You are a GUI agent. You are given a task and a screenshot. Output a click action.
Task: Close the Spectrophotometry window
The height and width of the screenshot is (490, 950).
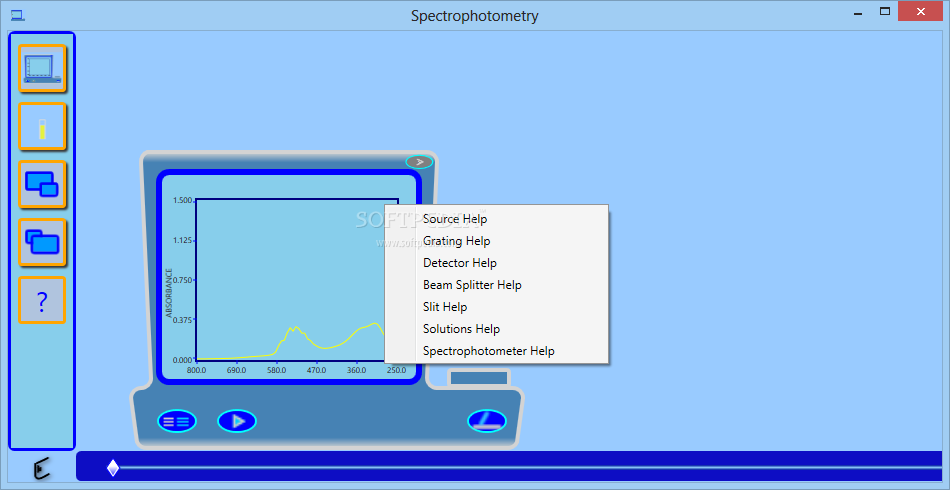[922, 12]
